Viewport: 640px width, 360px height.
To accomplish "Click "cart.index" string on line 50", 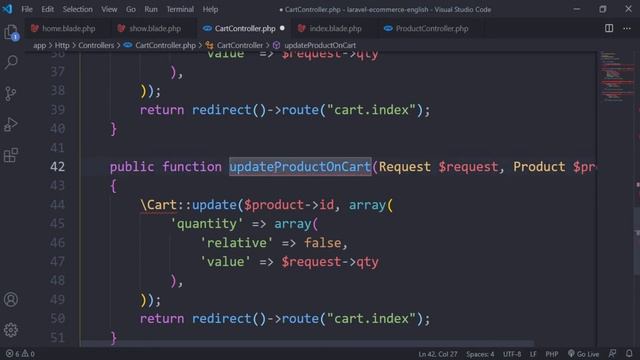I will click(x=371, y=318).
